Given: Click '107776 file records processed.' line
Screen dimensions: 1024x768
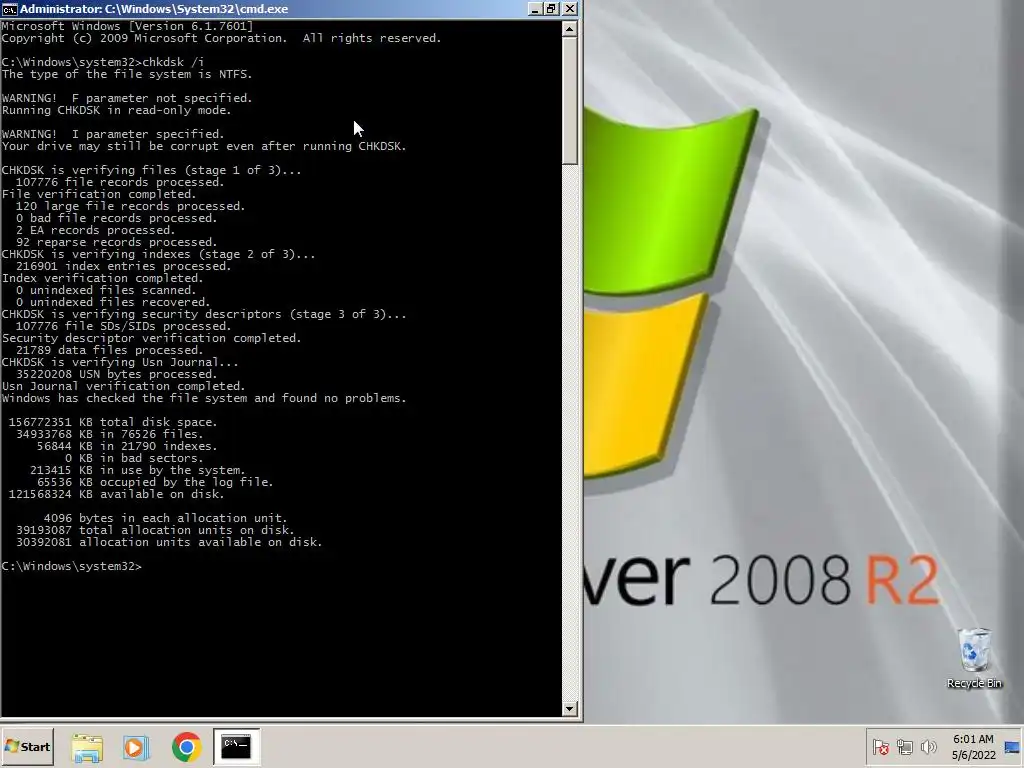Looking at the screenshot, I should (x=120, y=182).
